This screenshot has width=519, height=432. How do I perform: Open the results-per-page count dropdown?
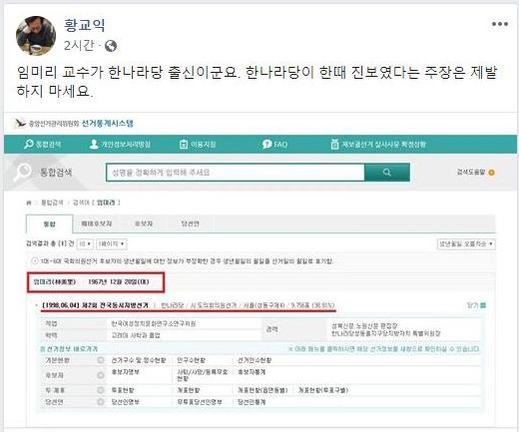pos(85,244)
